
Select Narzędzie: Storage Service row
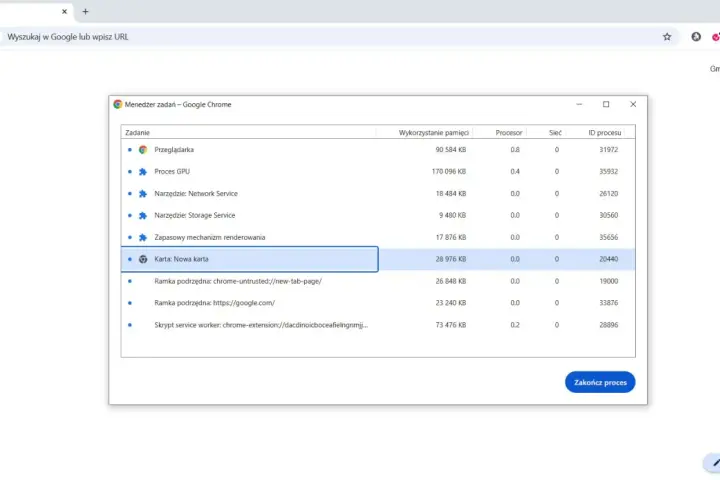pos(378,215)
